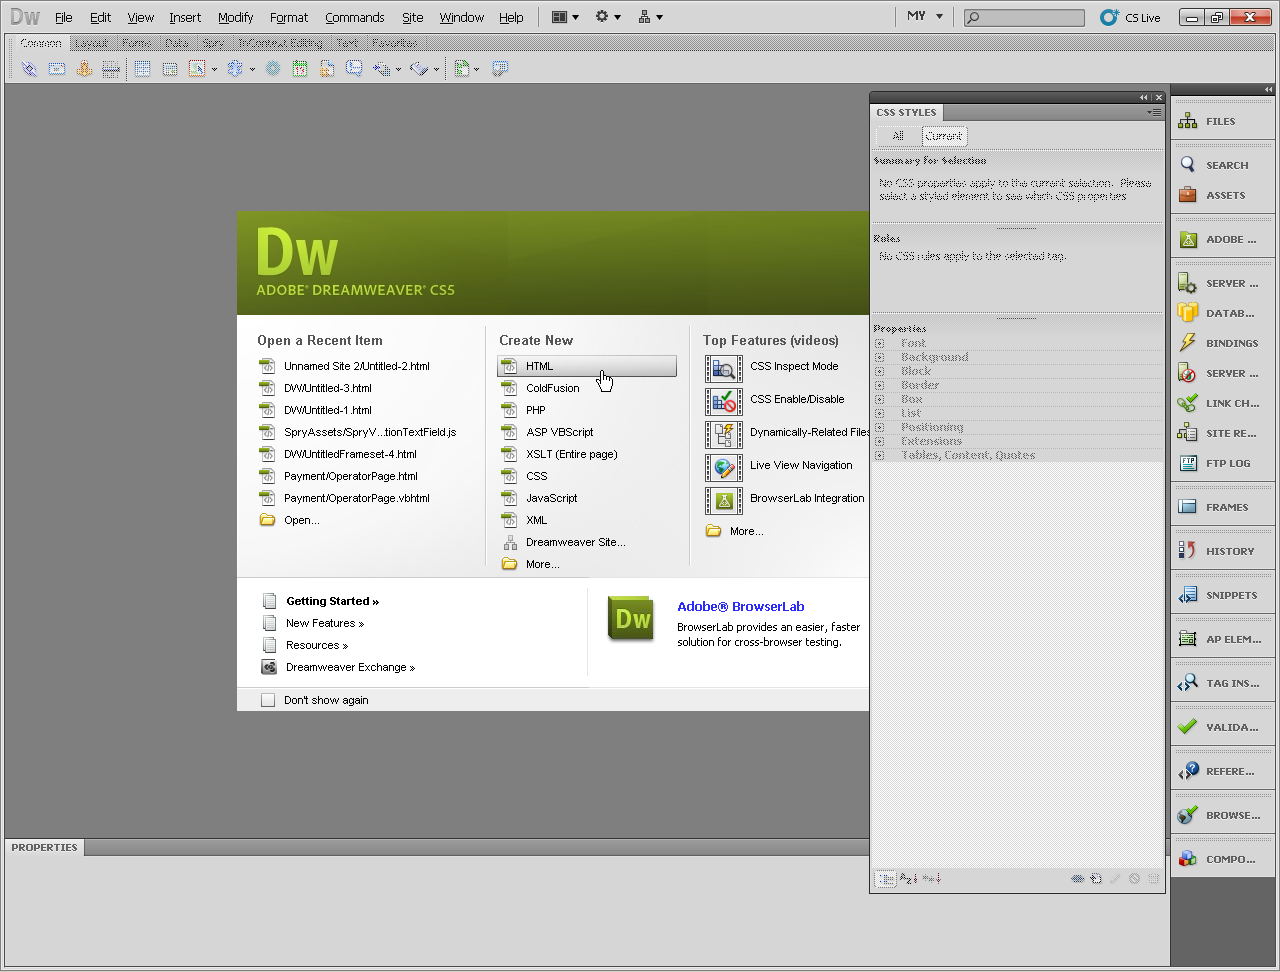Click the Getting Started link
The height and width of the screenshot is (972, 1280).
[333, 601]
